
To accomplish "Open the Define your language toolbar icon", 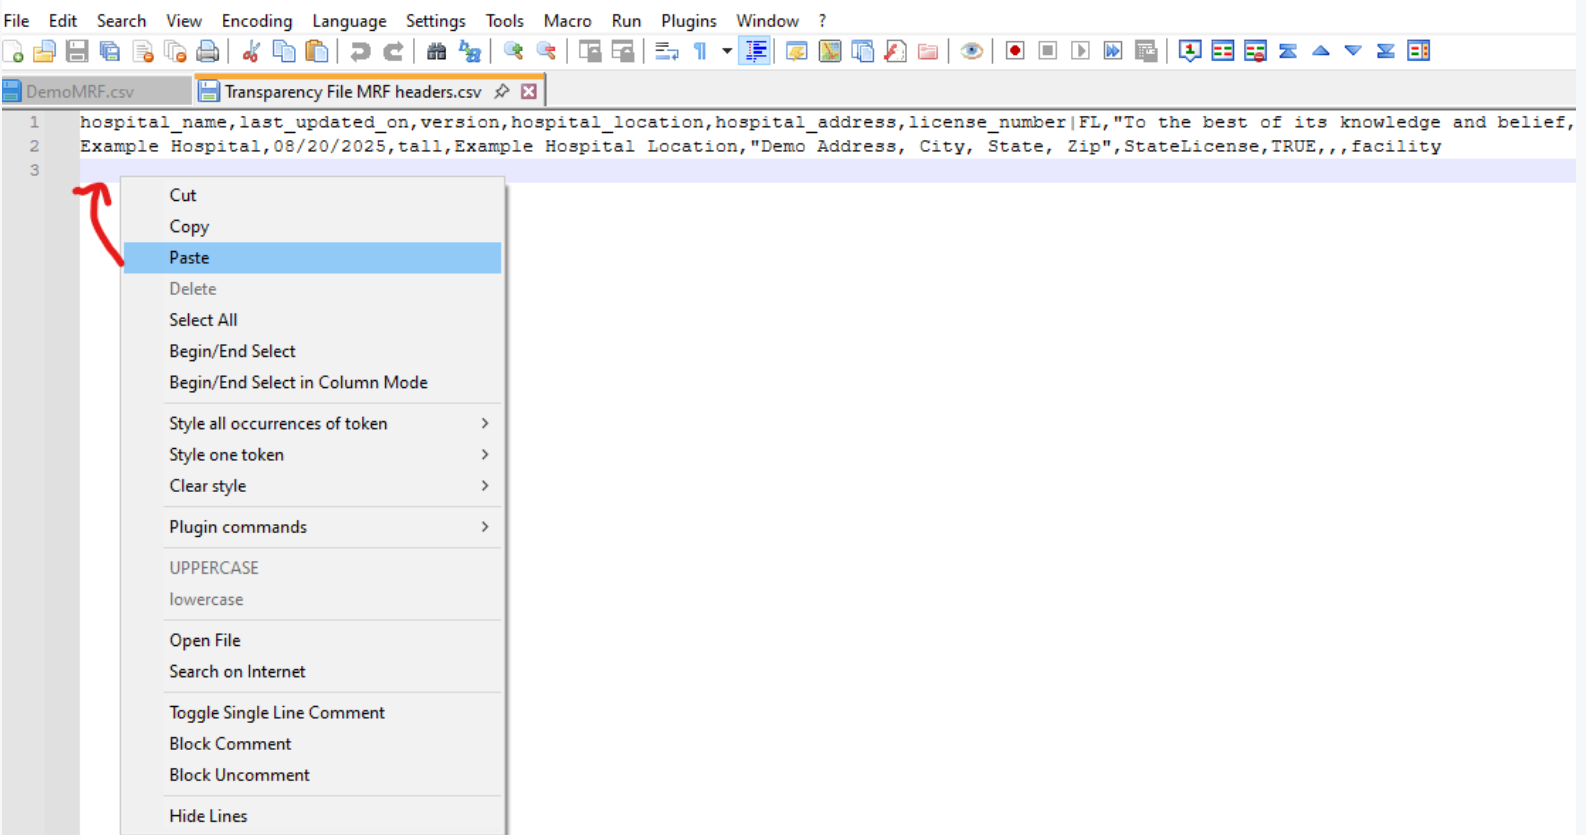I will 796,51.
